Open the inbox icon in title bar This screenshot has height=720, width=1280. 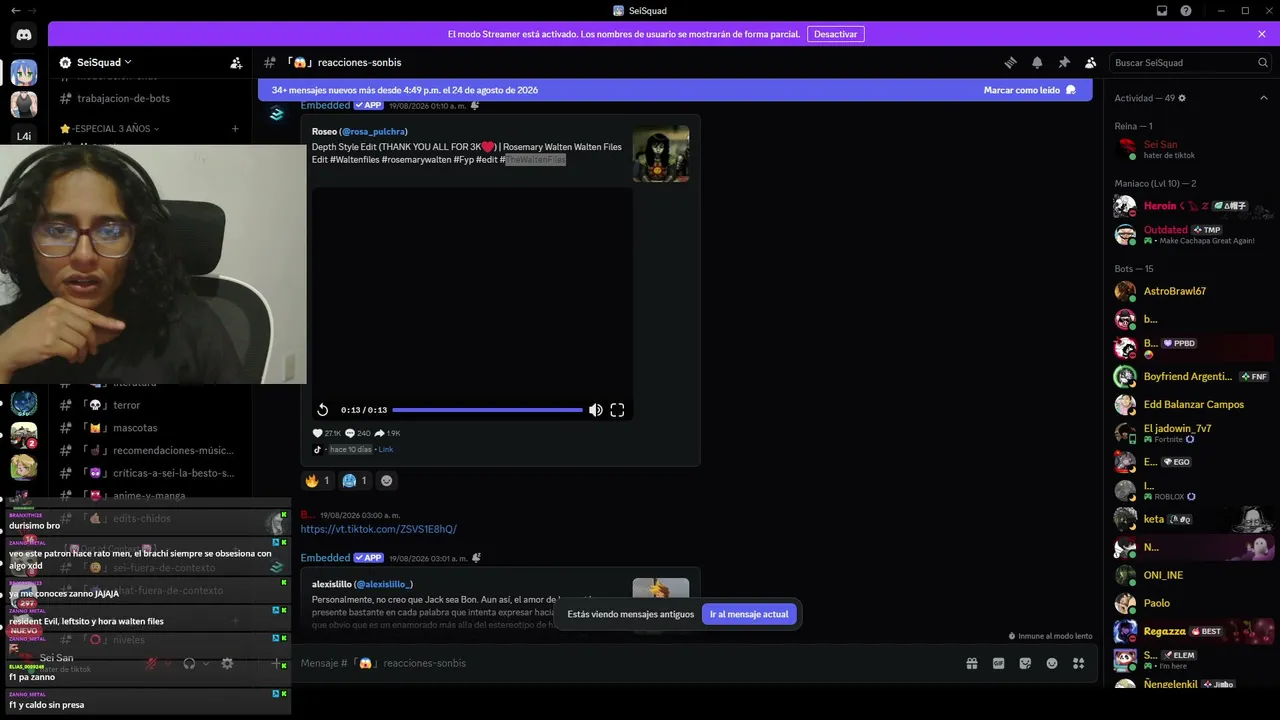pyautogui.click(x=1162, y=10)
